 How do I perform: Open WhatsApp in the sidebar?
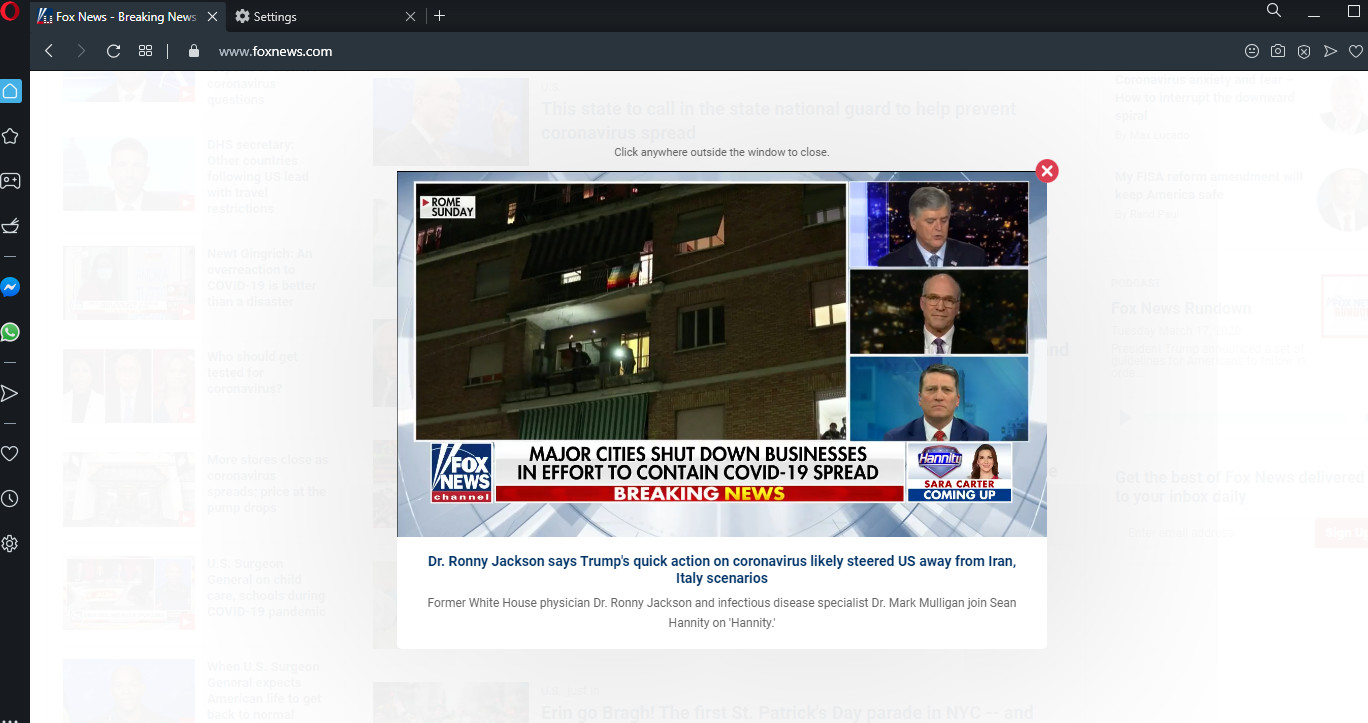10,332
